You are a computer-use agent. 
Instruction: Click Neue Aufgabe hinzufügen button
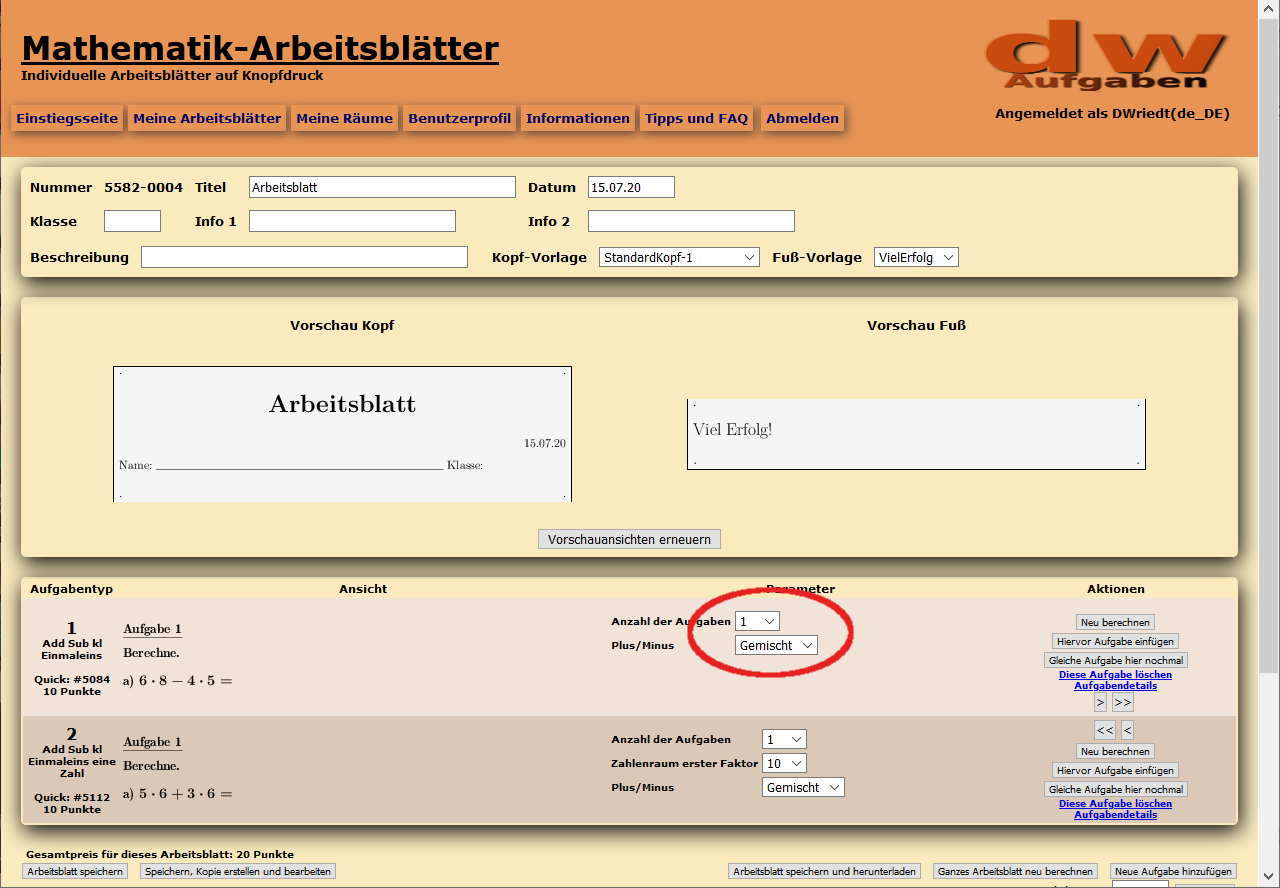1174,871
